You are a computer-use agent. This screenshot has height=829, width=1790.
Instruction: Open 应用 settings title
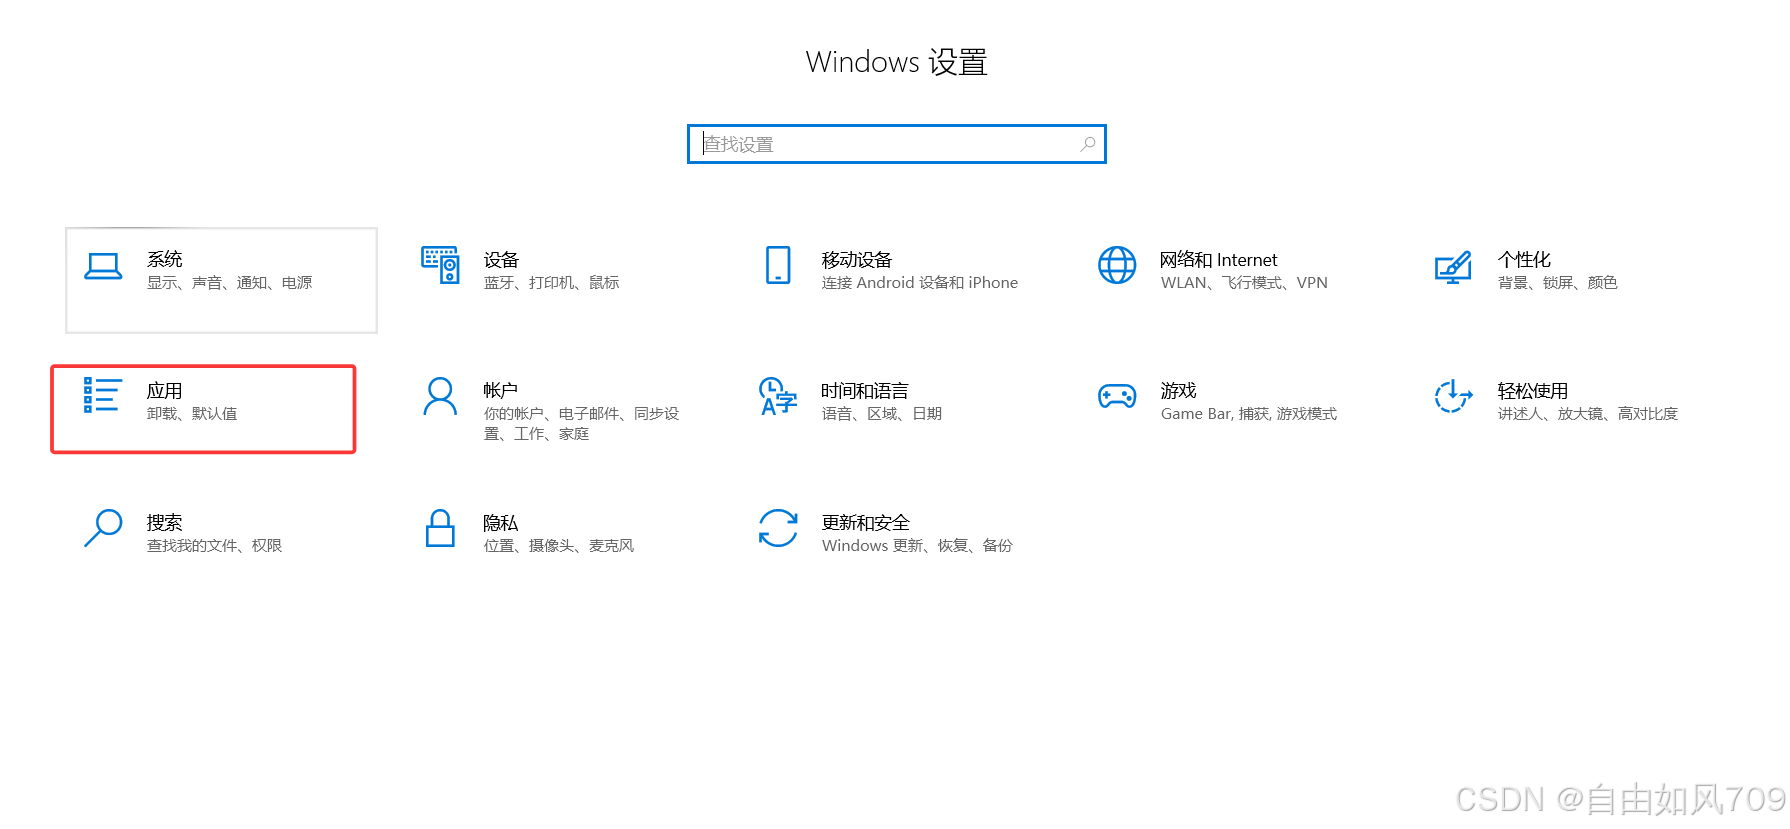pos(165,390)
